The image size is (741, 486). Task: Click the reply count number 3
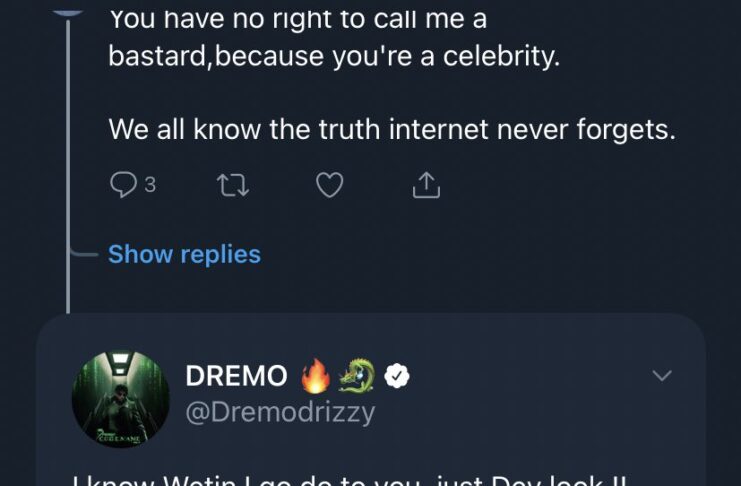pos(150,185)
